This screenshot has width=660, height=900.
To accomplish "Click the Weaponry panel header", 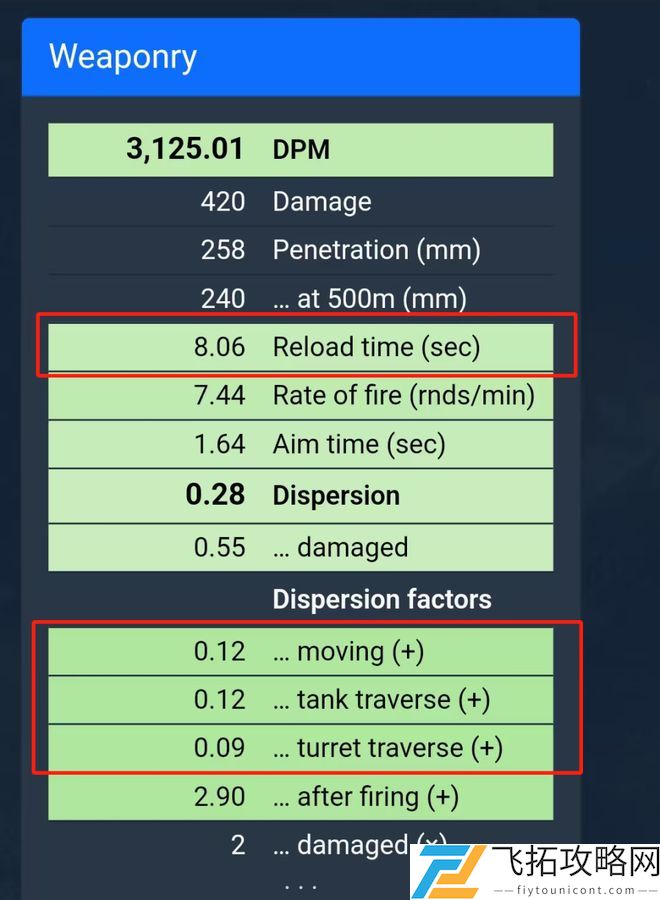I will click(301, 57).
